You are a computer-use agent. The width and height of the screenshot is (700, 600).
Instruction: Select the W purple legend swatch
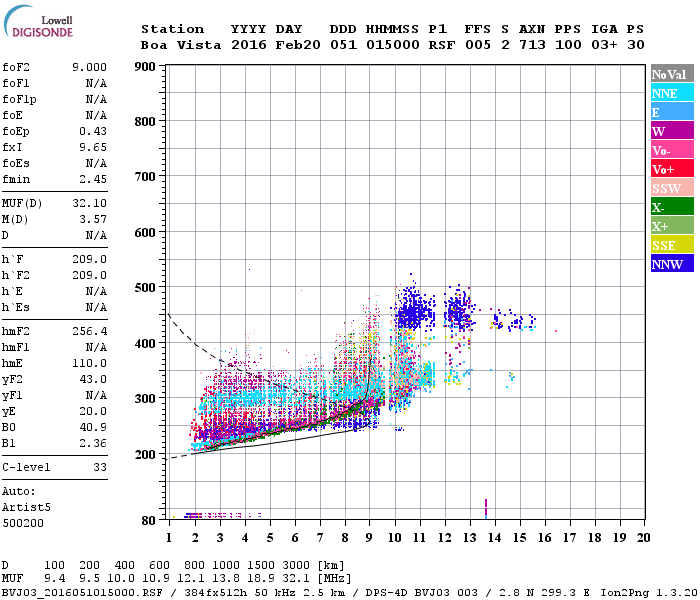672,131
